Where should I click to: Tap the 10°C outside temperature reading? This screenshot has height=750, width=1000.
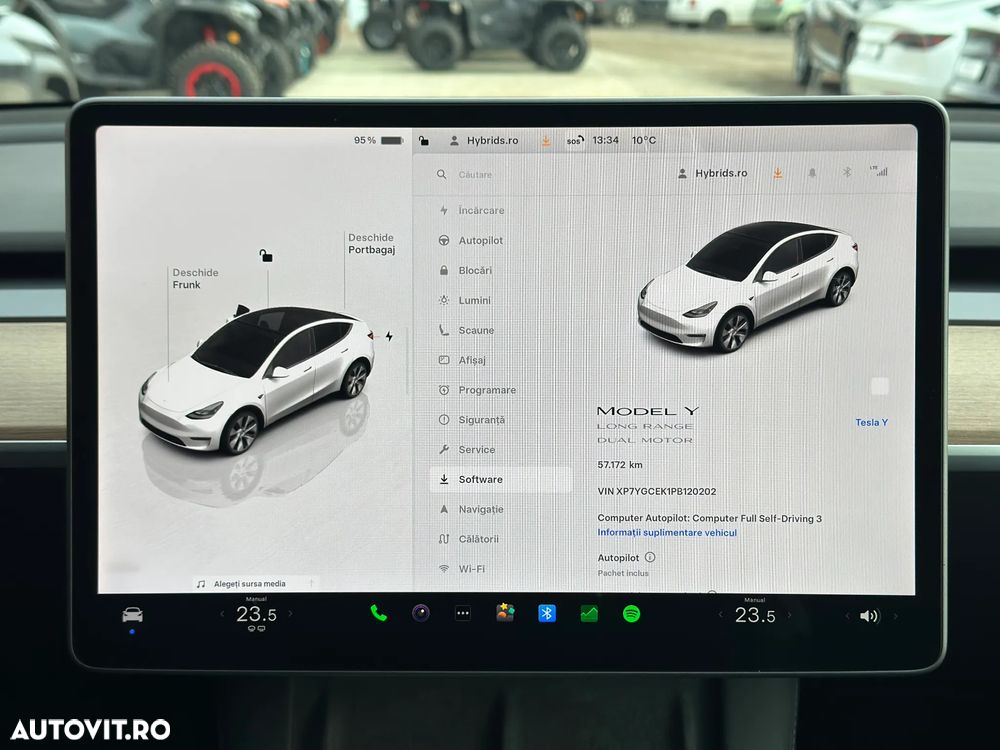pyautogui.click(x=643, y=140)
